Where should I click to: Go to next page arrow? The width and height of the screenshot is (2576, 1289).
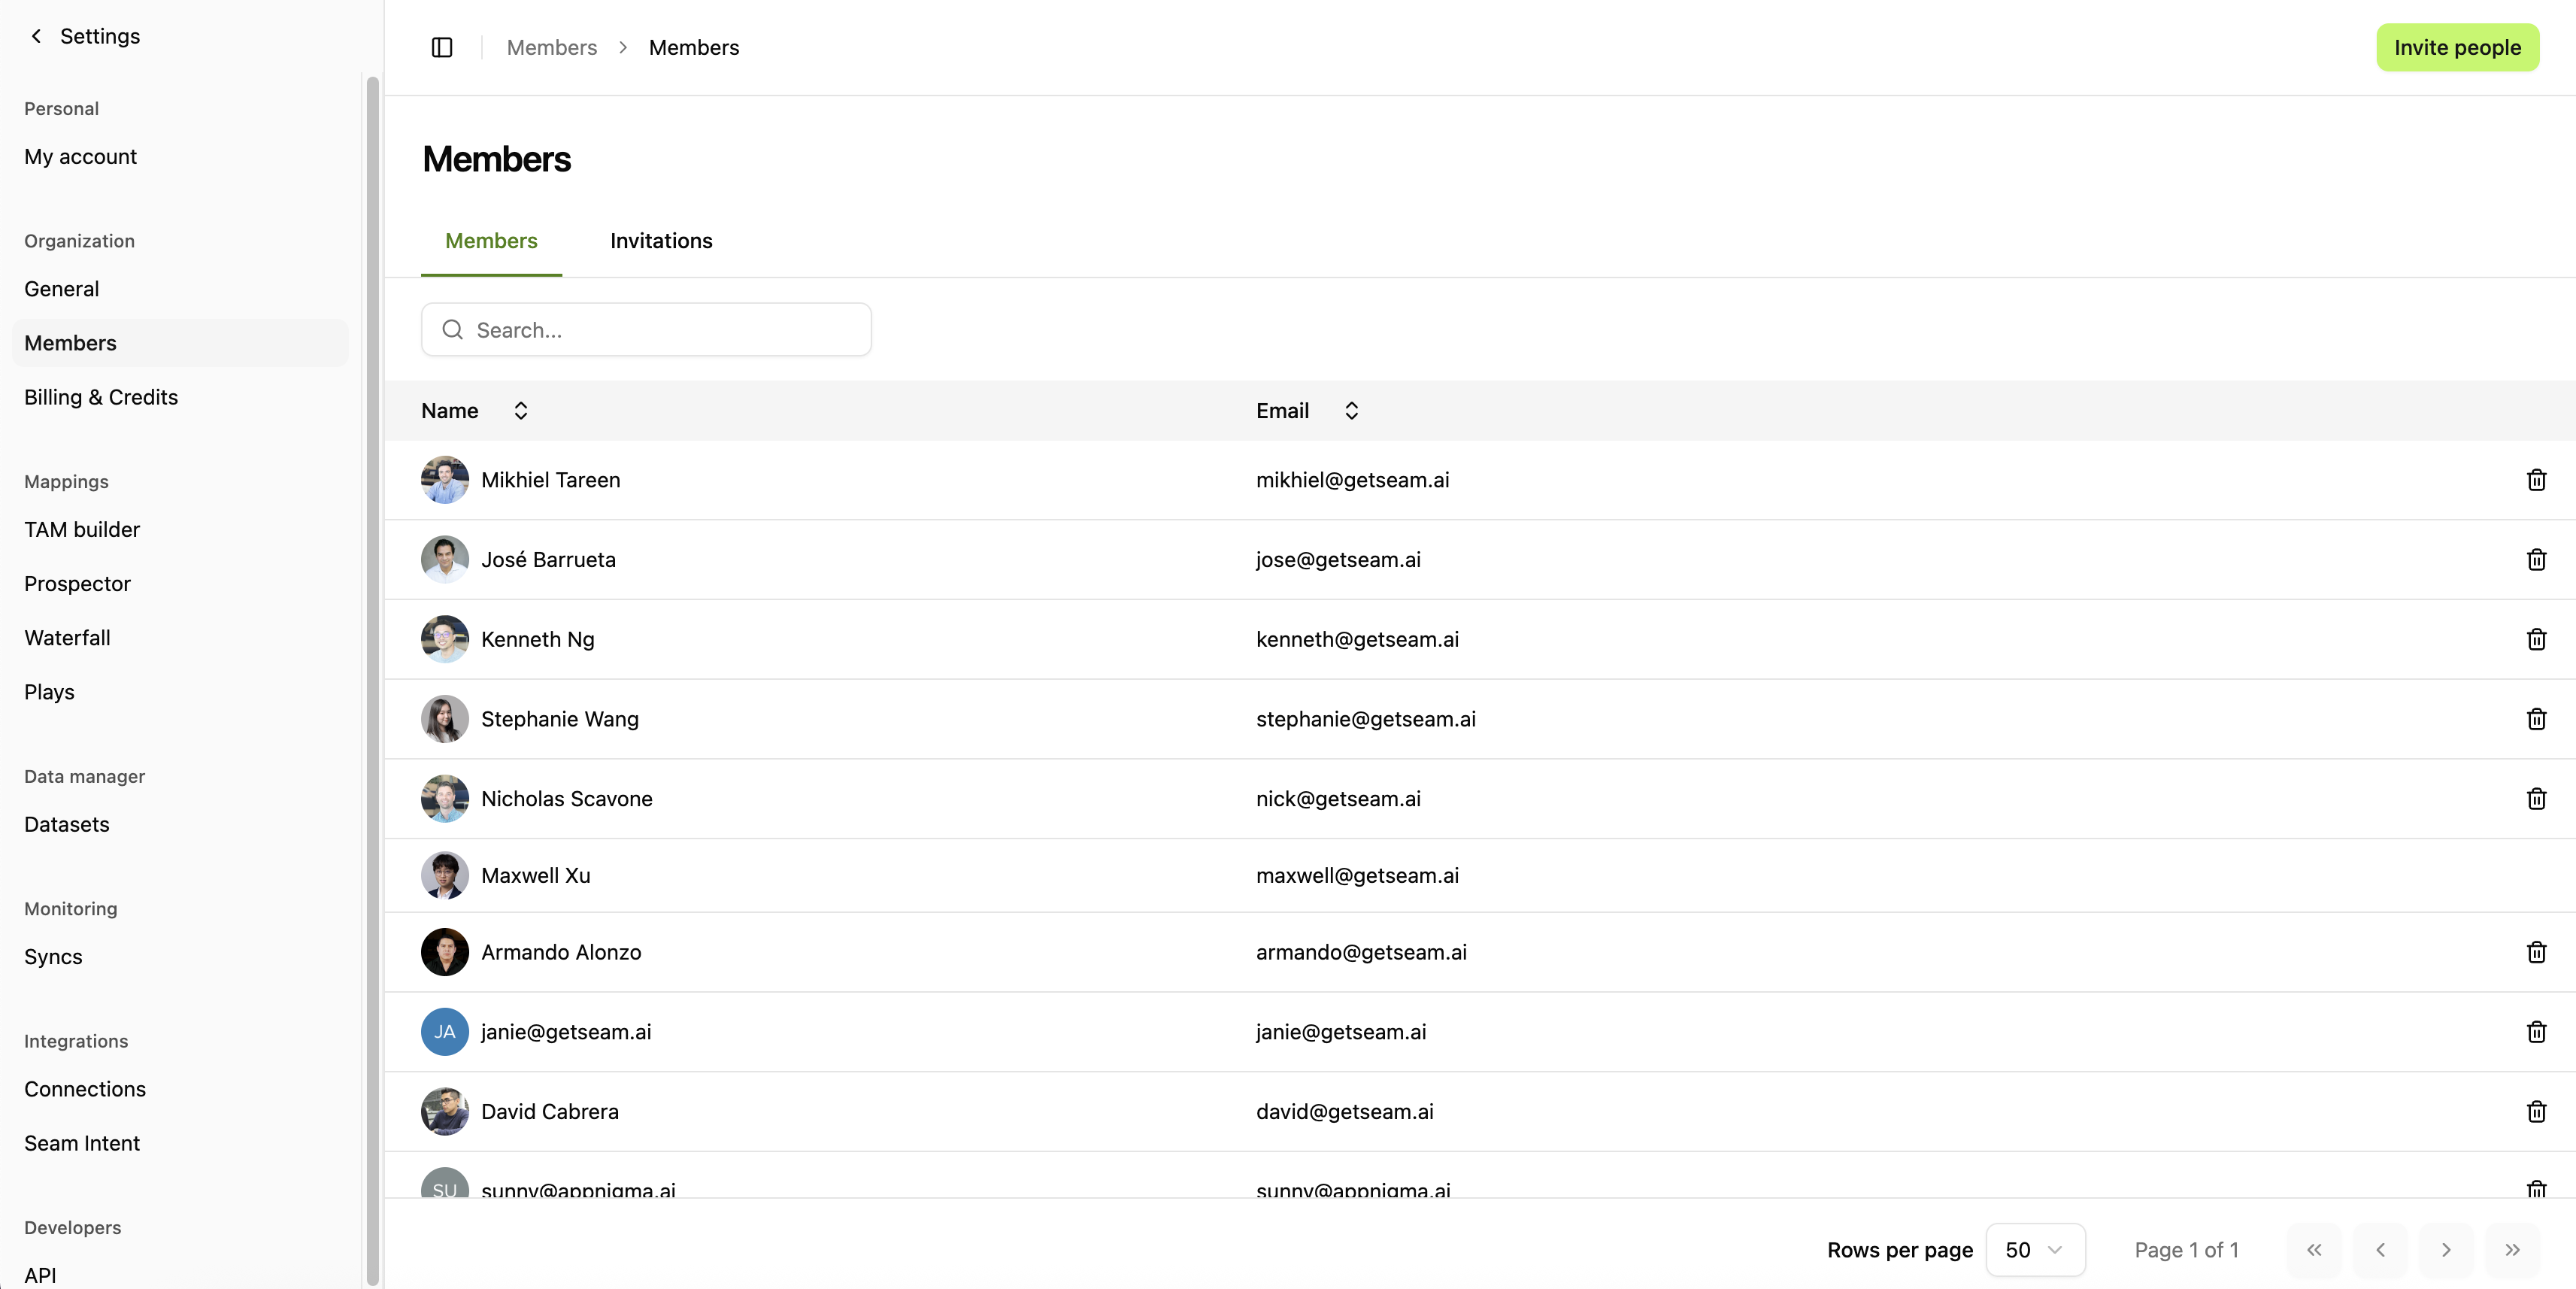click(x=2445, y=1250)
